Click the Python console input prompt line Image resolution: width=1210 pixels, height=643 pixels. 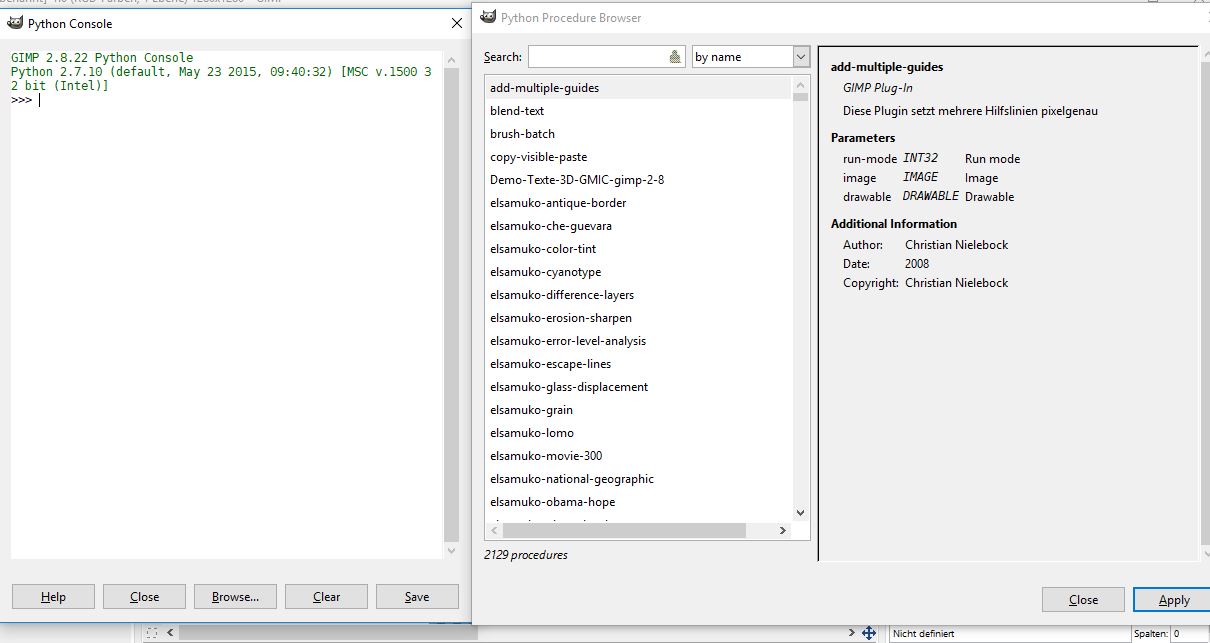[225, 100]
